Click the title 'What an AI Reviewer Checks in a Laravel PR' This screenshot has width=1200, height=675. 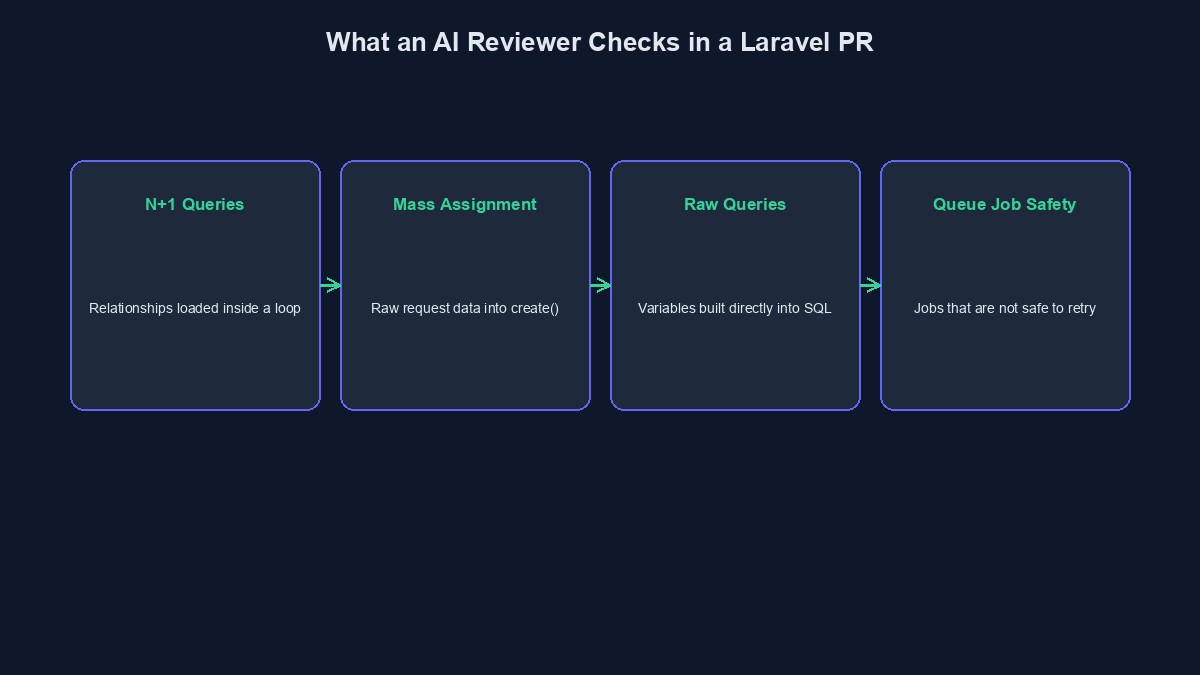(600, 42)
